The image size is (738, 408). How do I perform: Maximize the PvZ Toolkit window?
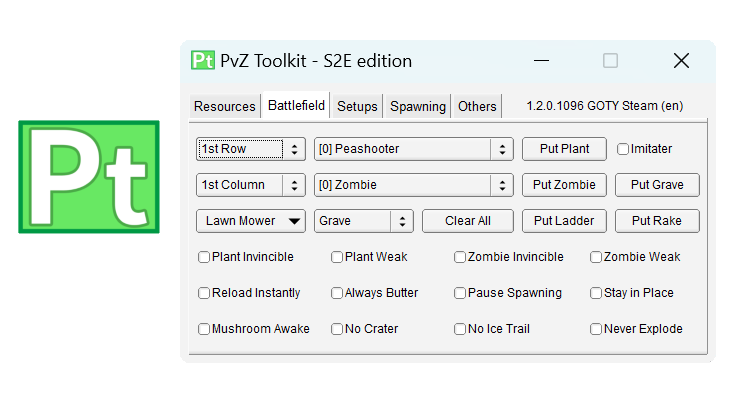tap(610, 60)
